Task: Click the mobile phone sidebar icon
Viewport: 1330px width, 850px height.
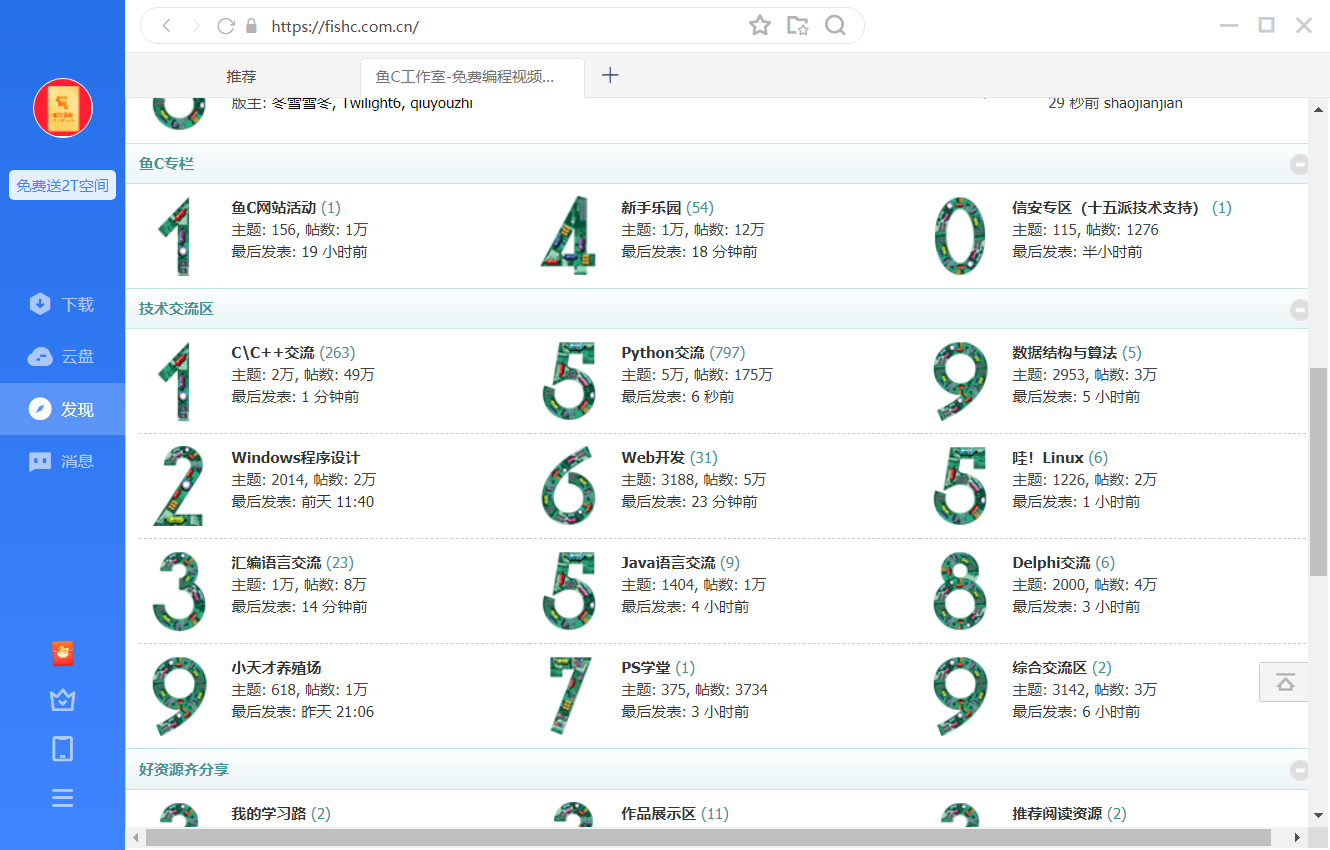Action: (x=63, y=749)
